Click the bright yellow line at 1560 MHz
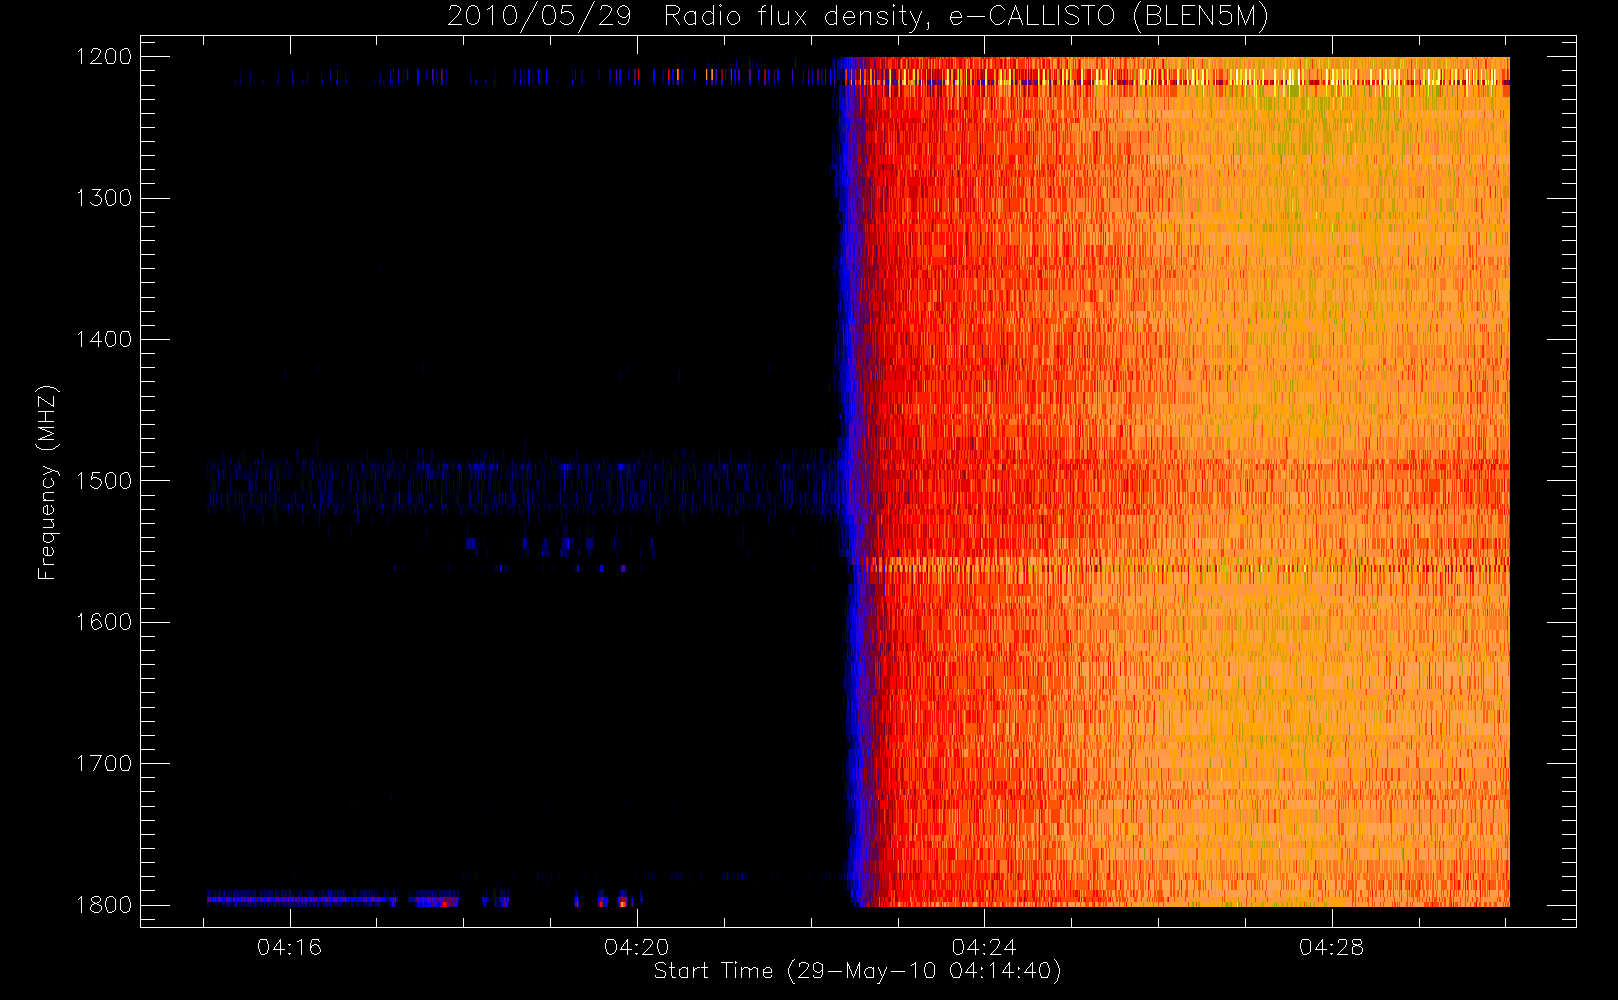 click(x=1185, y=567)
